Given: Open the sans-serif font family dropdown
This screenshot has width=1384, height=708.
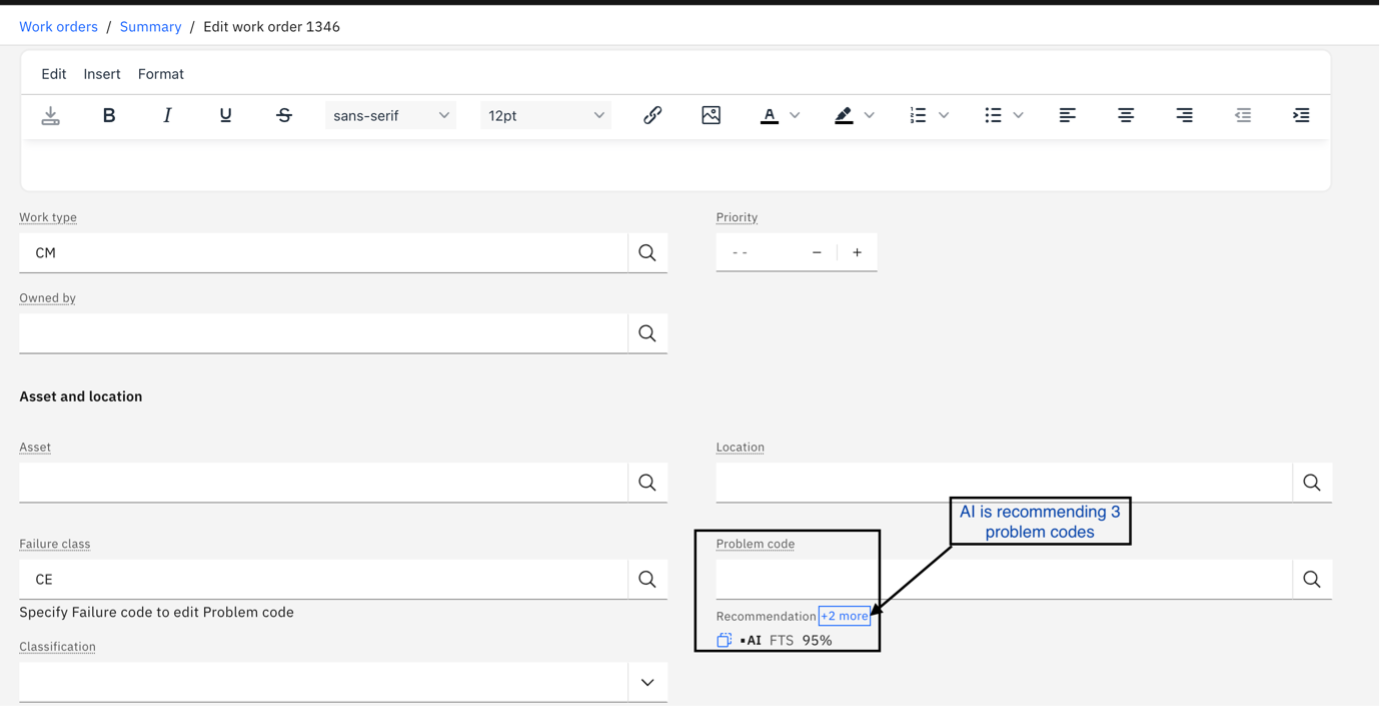Looking at the screenshot, I should 390,115.
